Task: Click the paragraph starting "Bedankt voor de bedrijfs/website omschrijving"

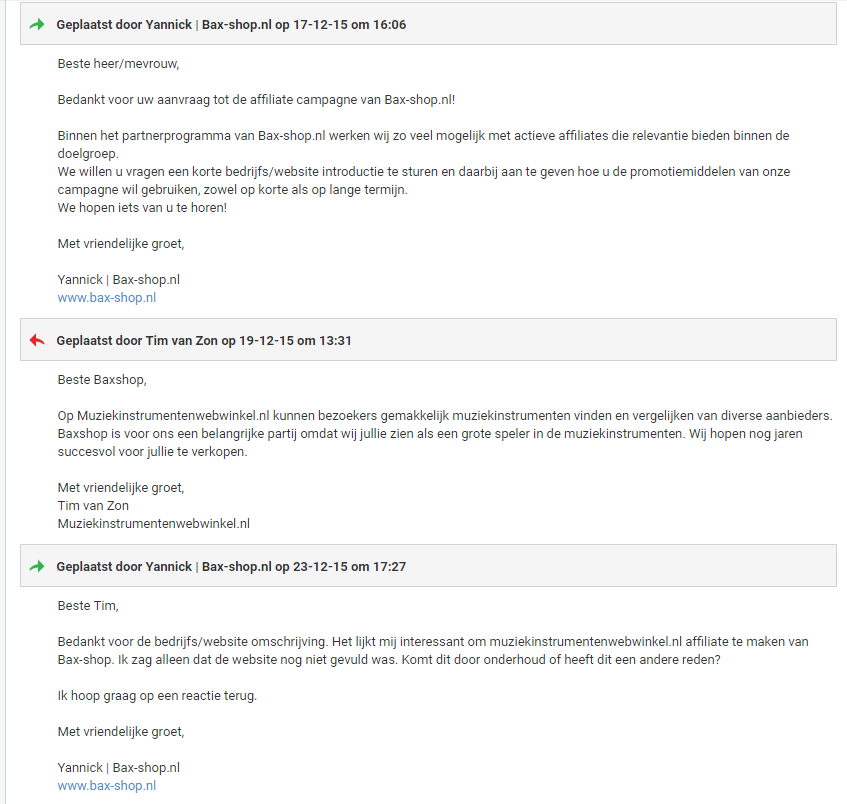Action: [x=433, y=651]
